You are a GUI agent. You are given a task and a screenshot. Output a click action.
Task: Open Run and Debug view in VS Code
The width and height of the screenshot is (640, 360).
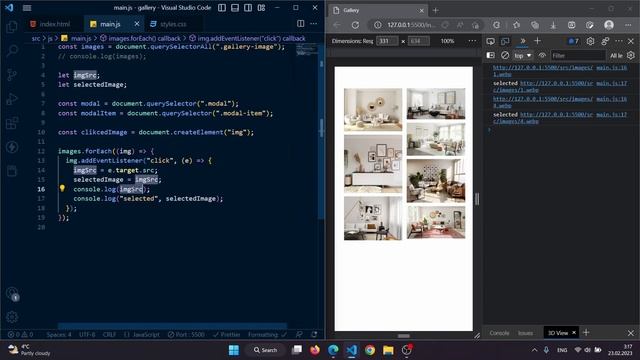[x=12, y=99]
